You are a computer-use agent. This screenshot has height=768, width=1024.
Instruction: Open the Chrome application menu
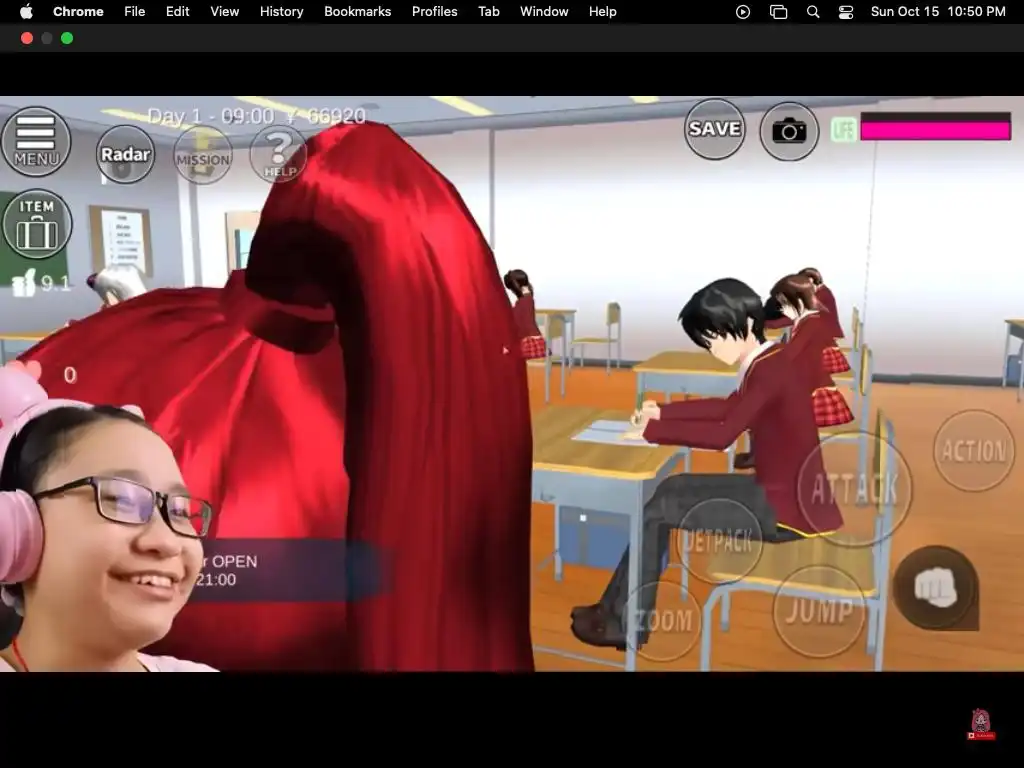(78, 12)
